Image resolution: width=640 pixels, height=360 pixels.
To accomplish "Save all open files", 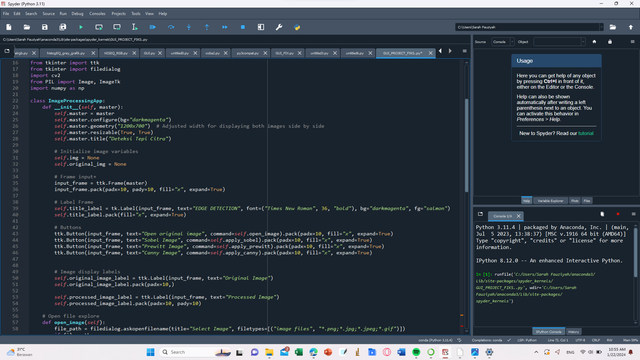I will [62, 27].
